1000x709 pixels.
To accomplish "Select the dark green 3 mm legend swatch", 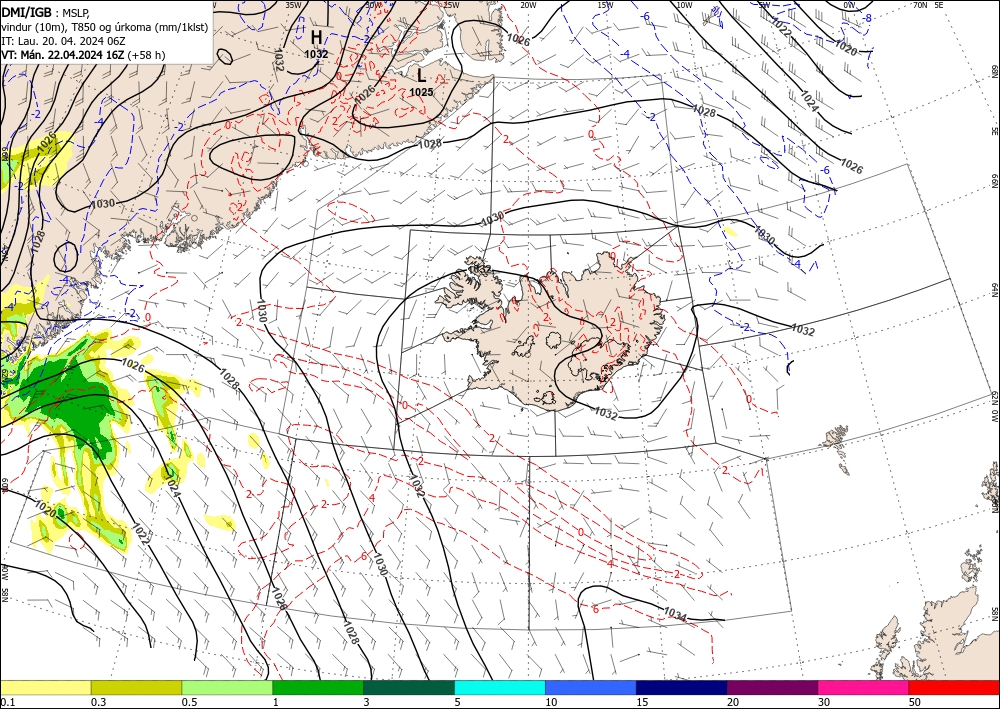I will click(409, 687).
